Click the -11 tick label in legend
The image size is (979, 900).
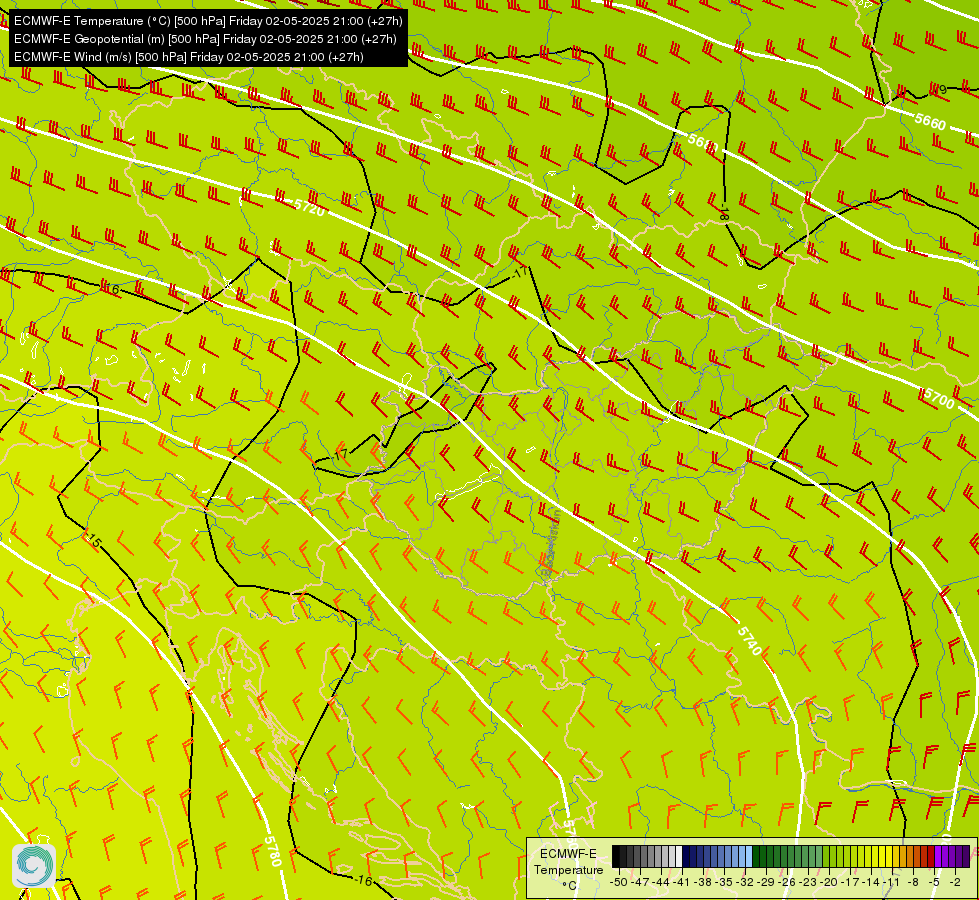point(892,882)
